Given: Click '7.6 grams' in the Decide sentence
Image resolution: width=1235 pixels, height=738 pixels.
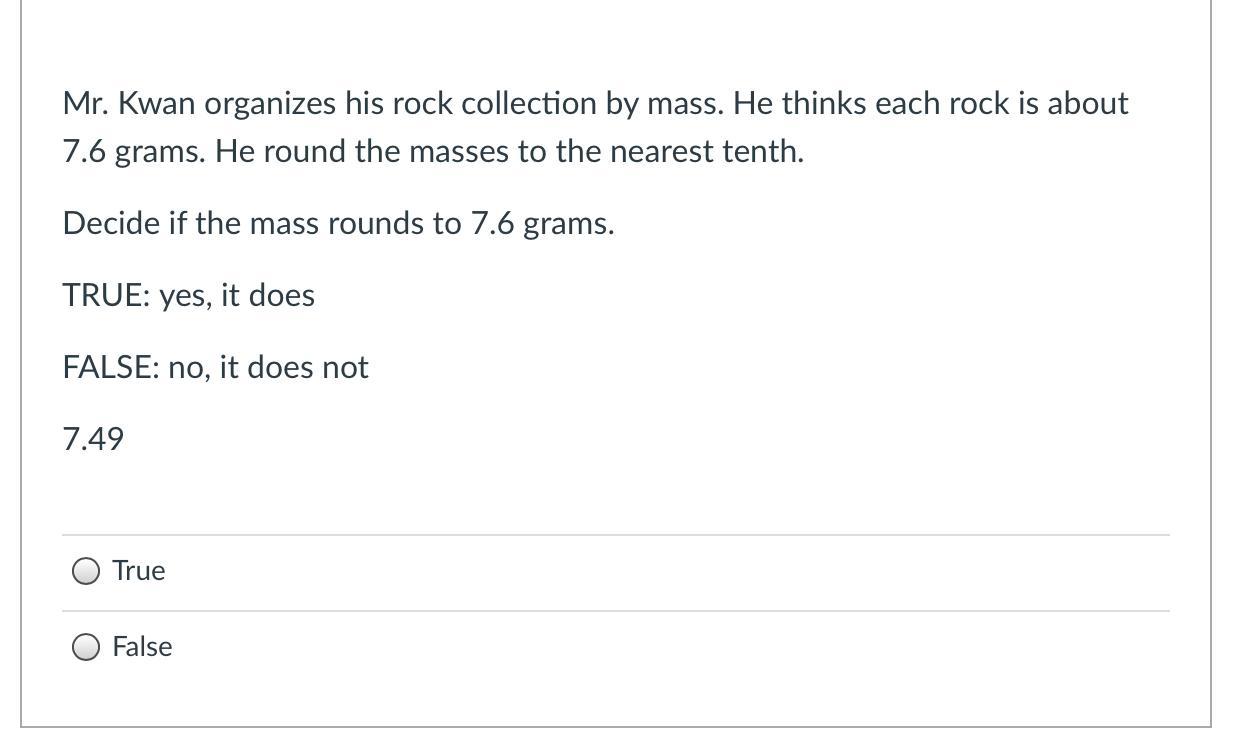Looking at the screenshot, I should (x=541, y=223).
